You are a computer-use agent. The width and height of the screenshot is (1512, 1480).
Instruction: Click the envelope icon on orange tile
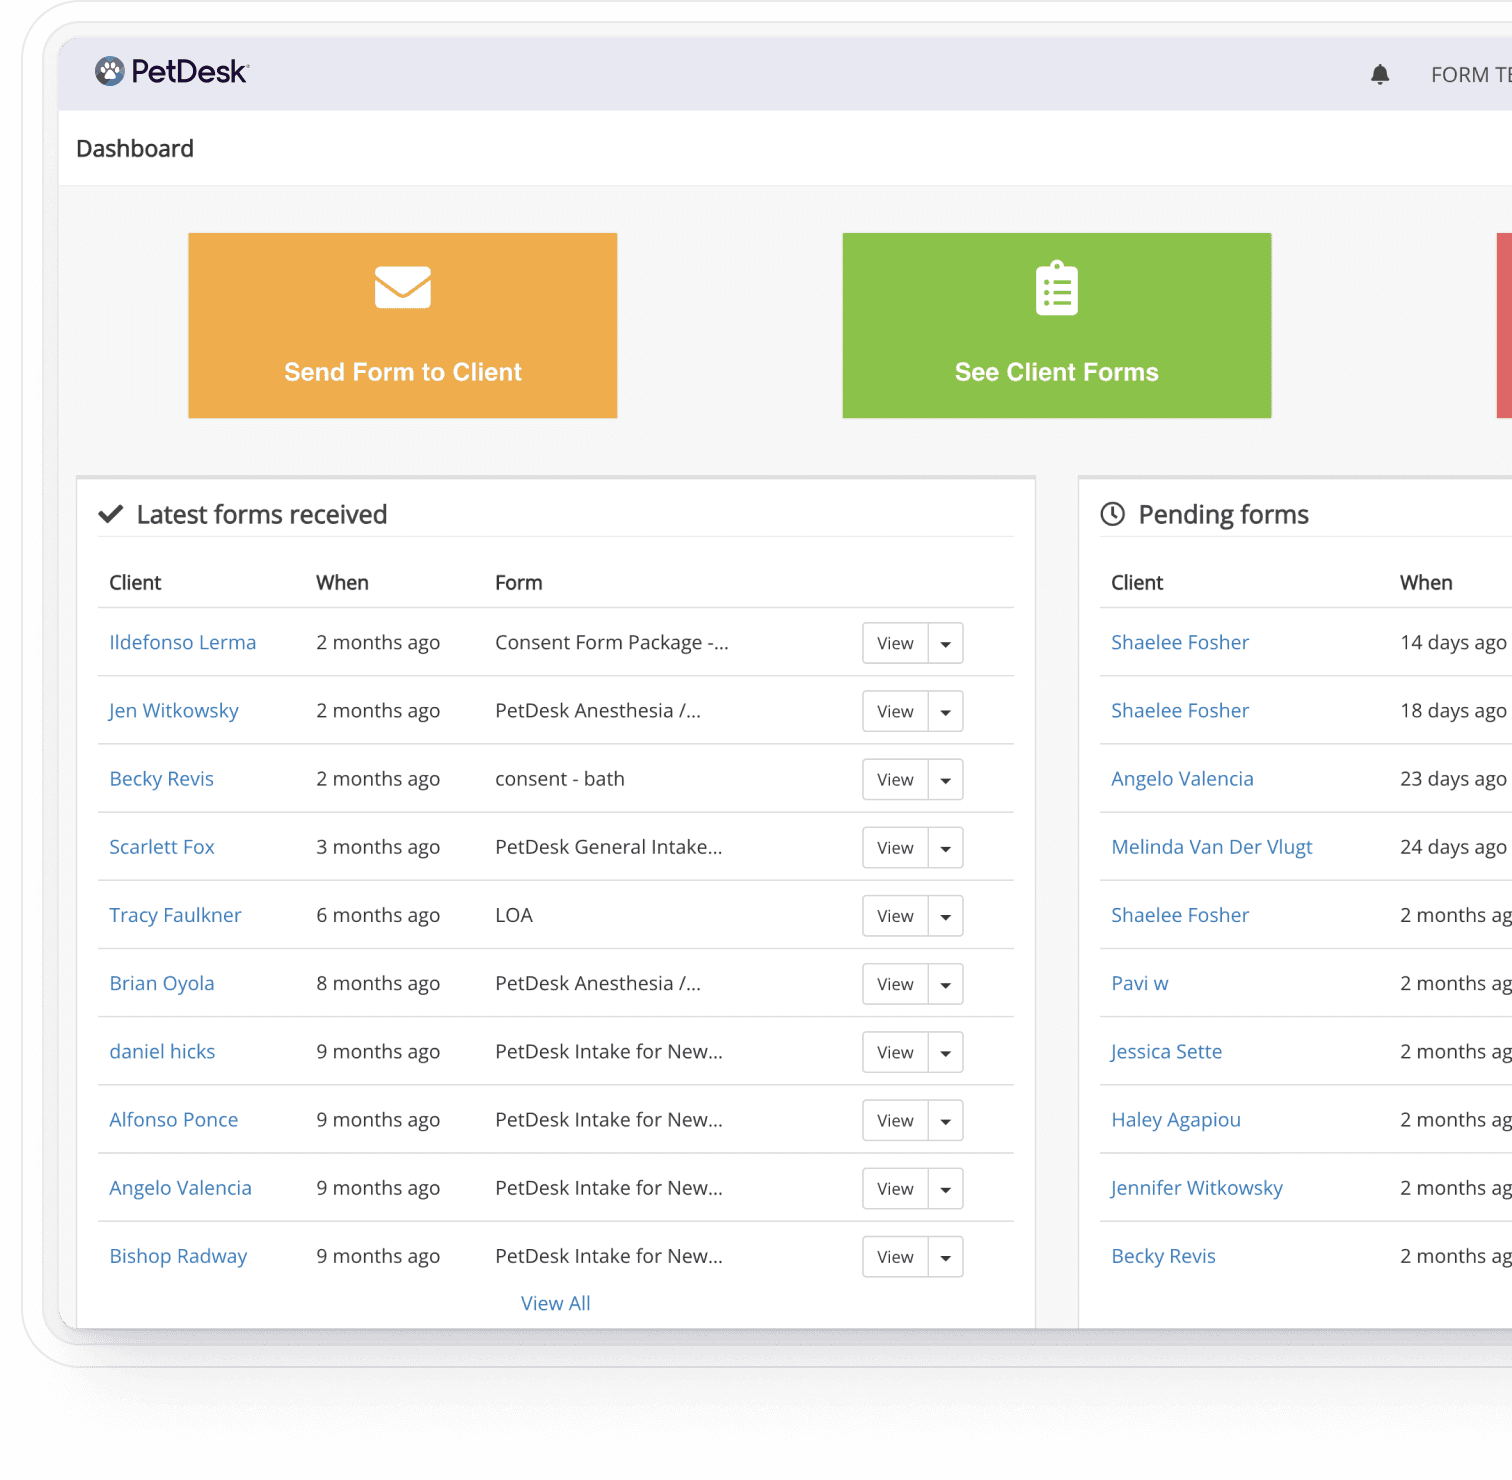click(x=403, y=287)
